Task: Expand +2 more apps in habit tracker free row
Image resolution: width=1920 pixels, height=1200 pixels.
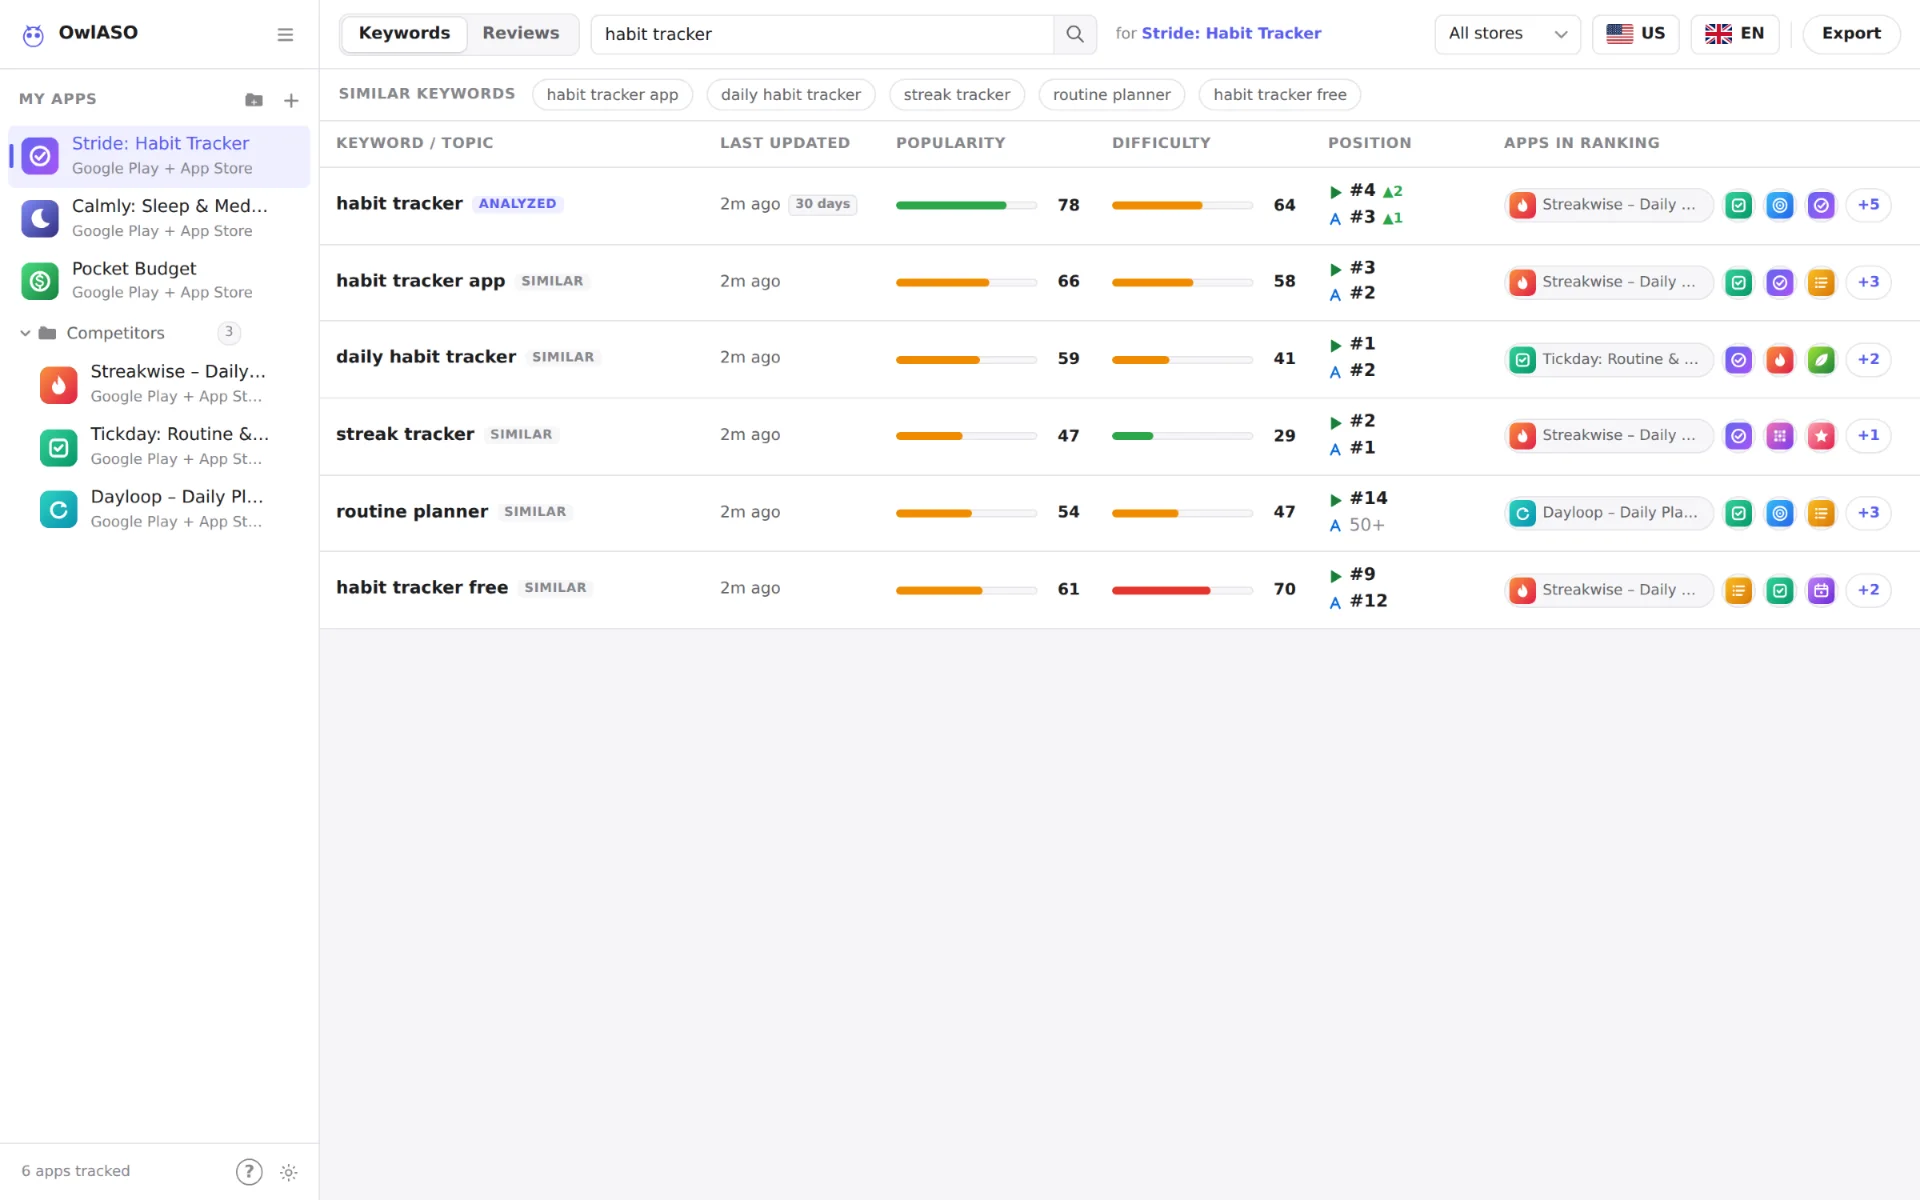Action: click(x=1868, y=590)
